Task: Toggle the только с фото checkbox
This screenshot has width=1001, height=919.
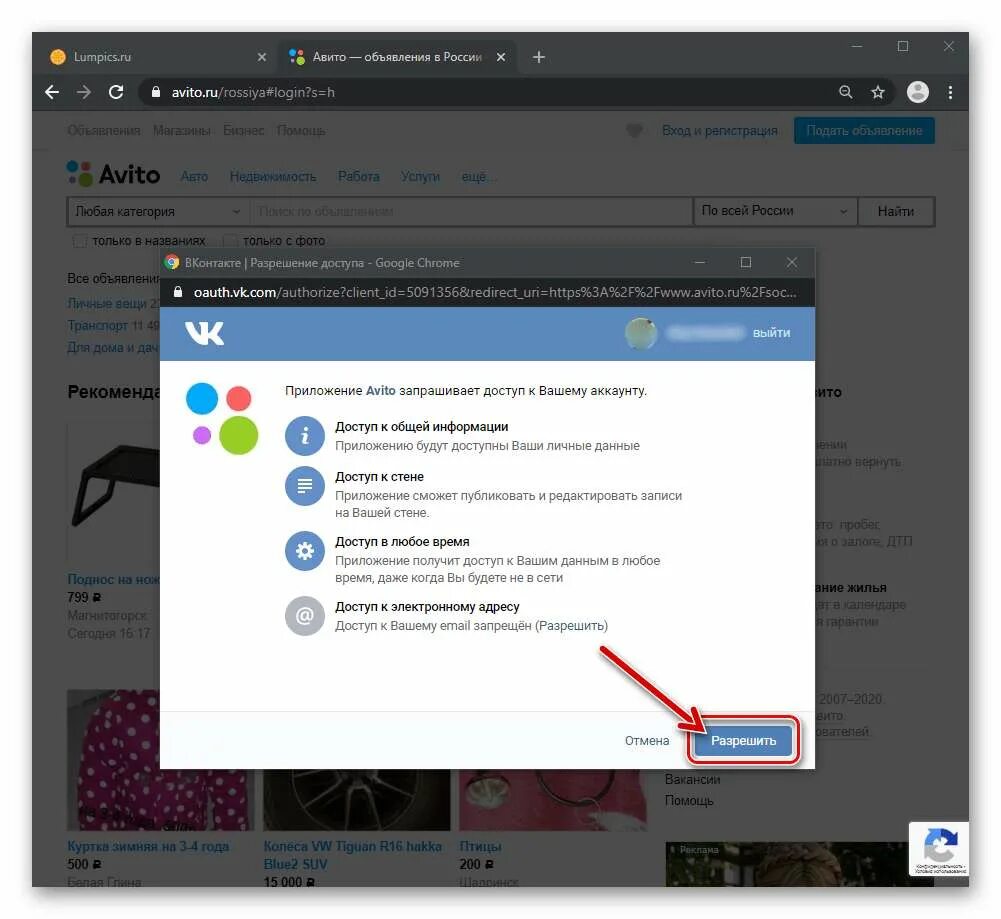Action: coord(230,241)
